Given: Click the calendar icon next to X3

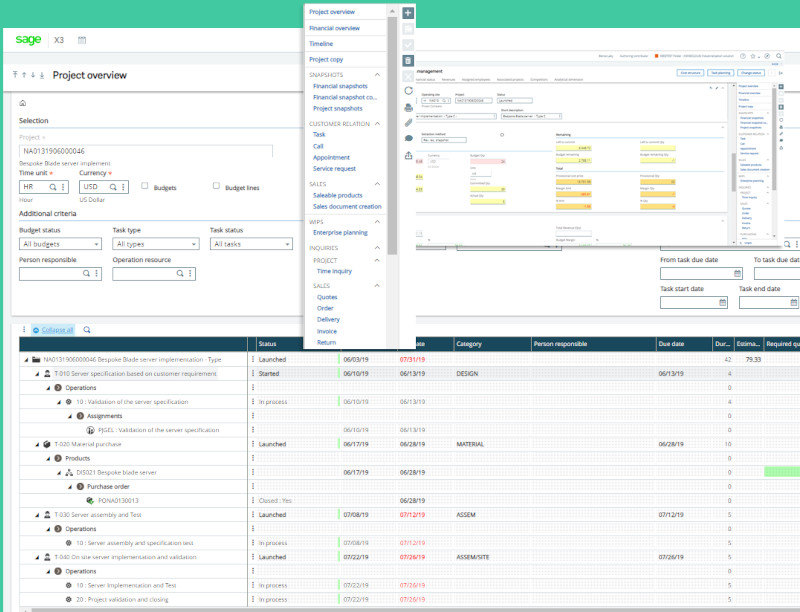Looking at the screenshot, I should (82, 40).
